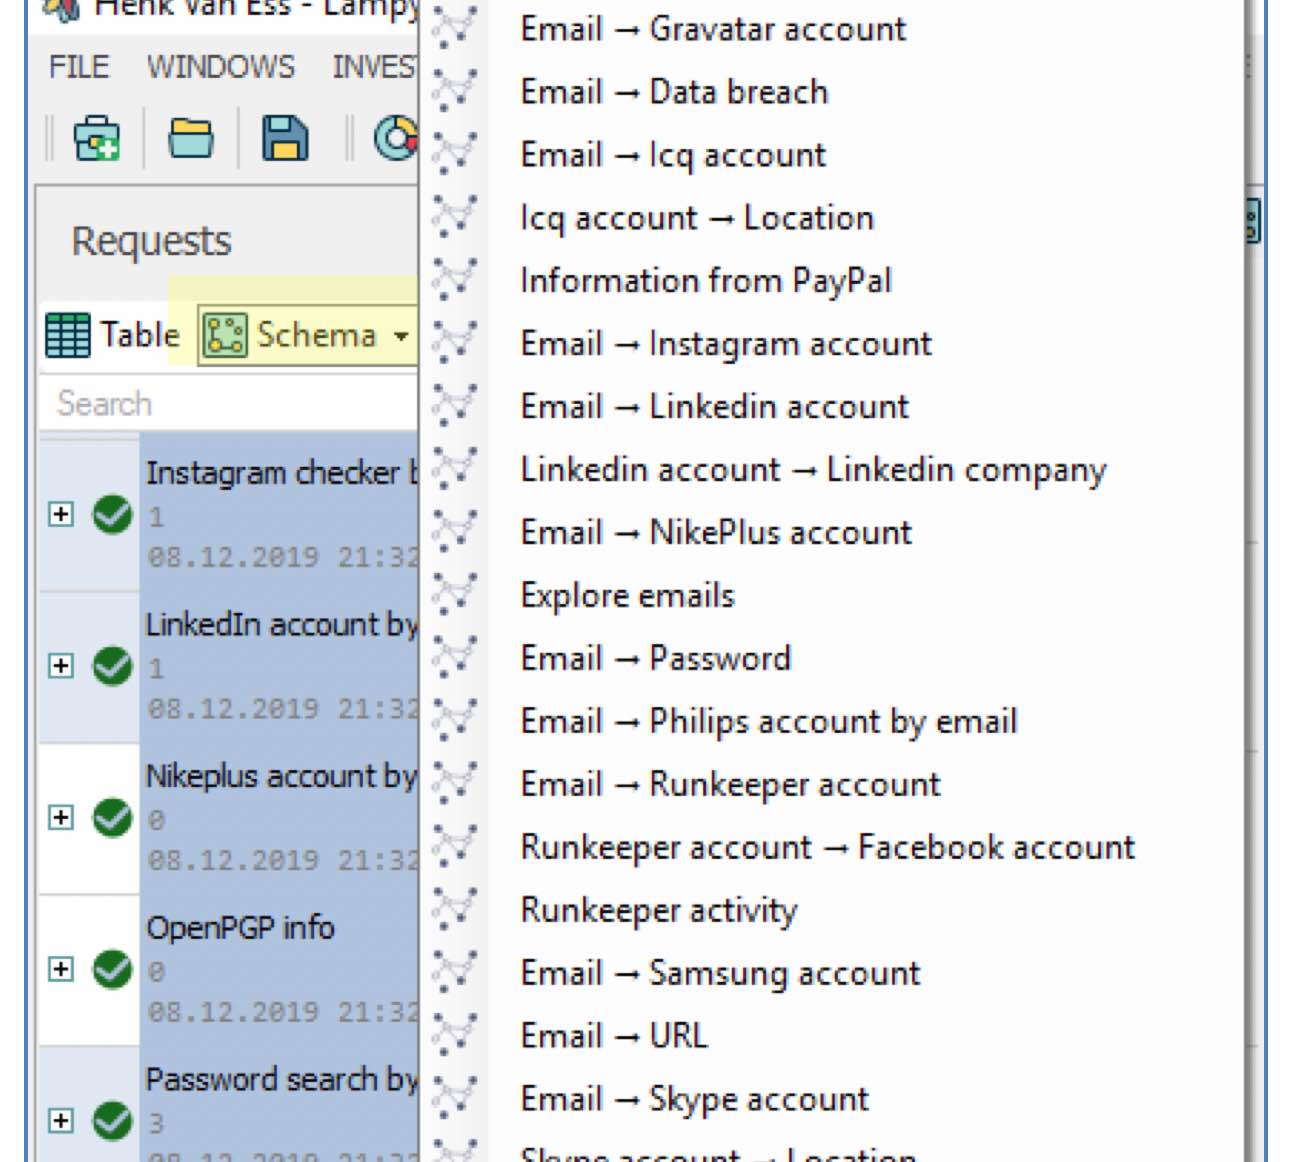Click icon beside Email → Samsung account

pyautogui.click(x=455, y=973)
